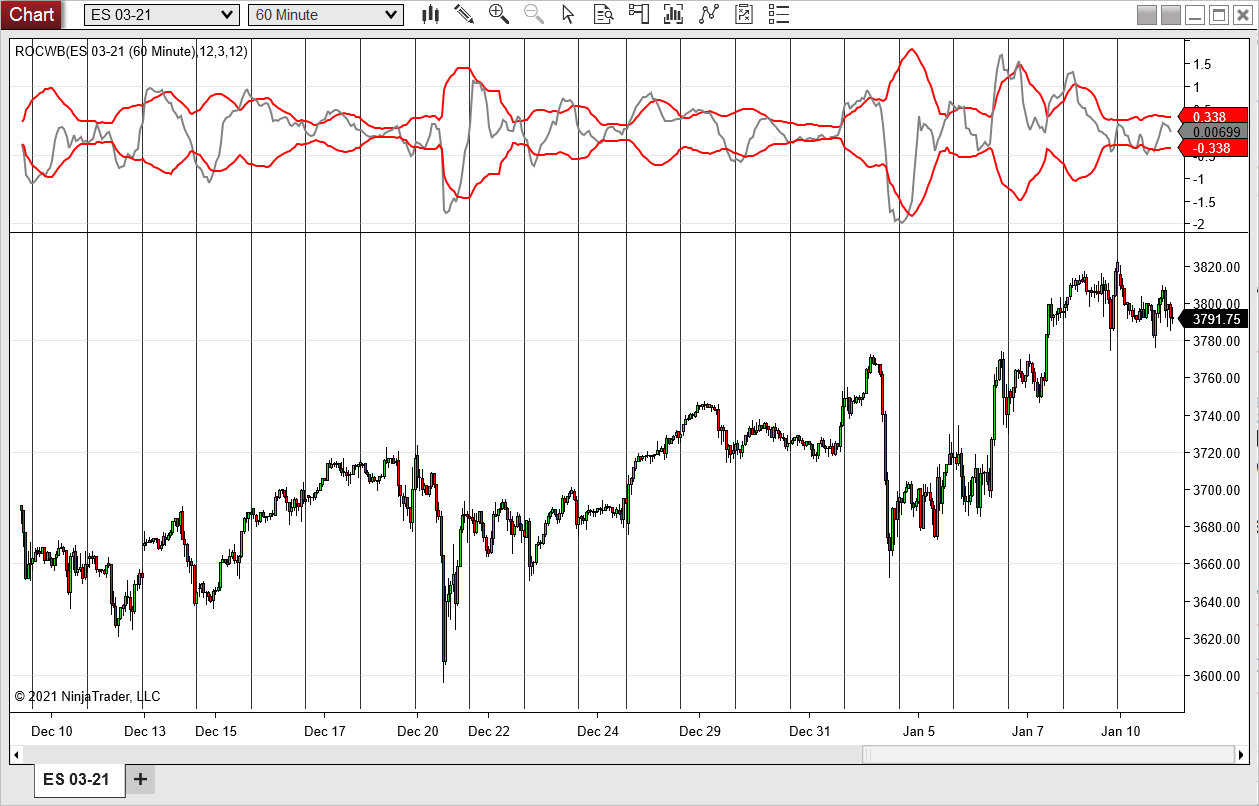Open the Data Box icon

(x=603, y=14)
